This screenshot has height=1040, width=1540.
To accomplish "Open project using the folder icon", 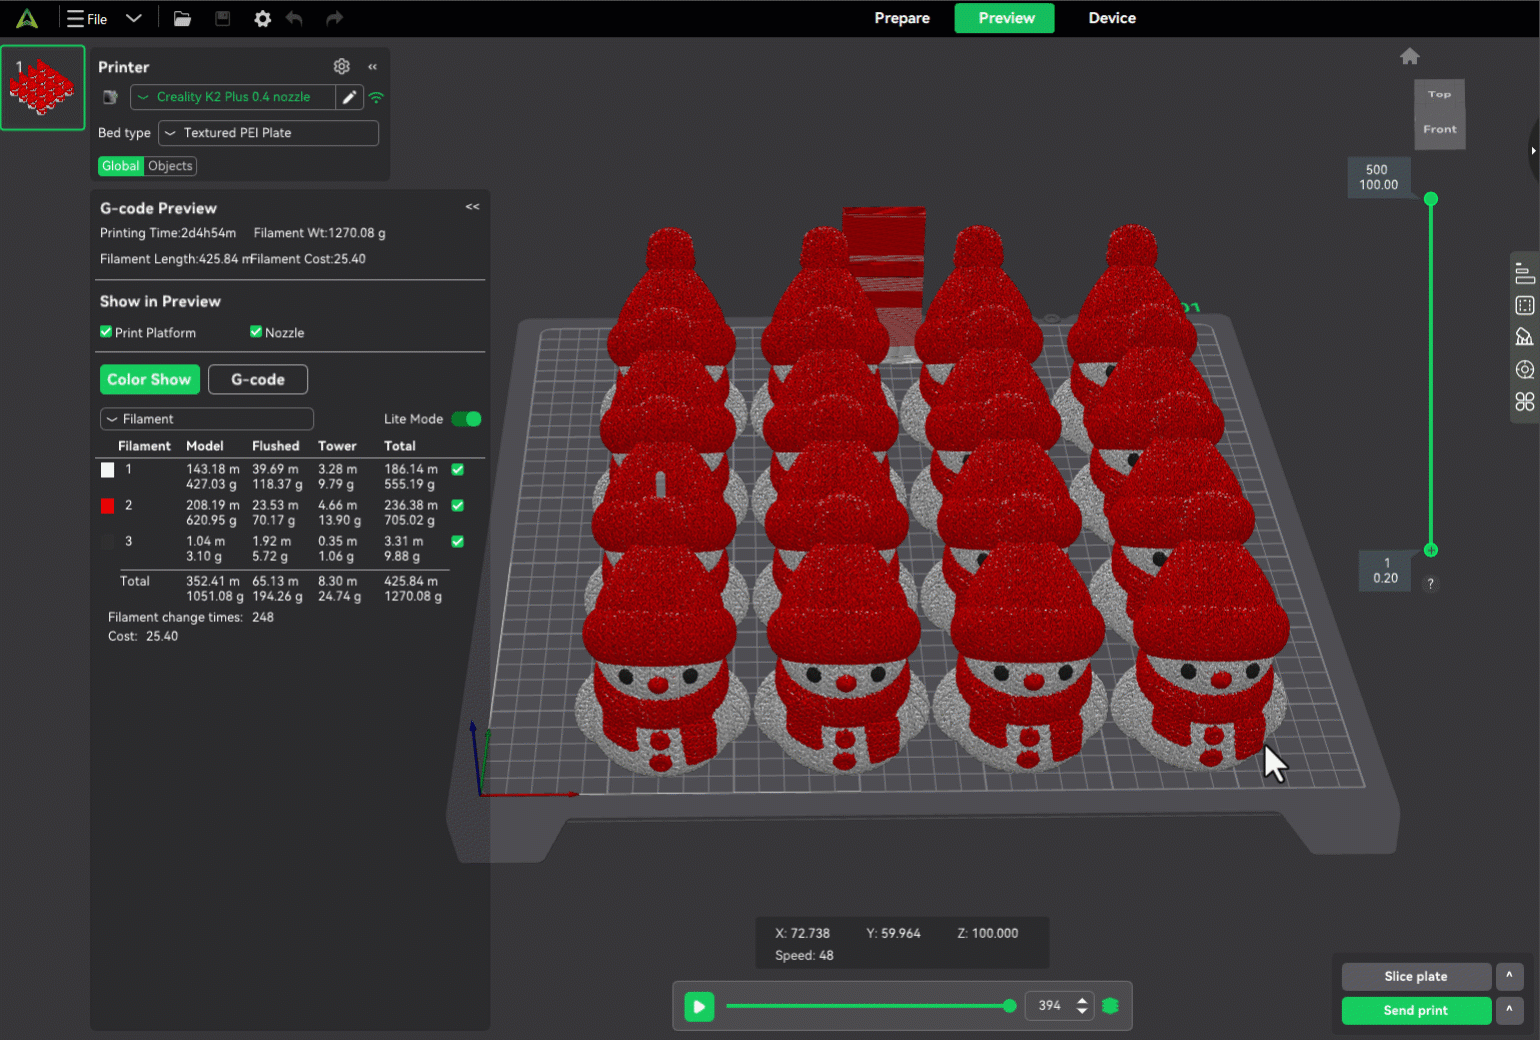I will coord(182,18).
